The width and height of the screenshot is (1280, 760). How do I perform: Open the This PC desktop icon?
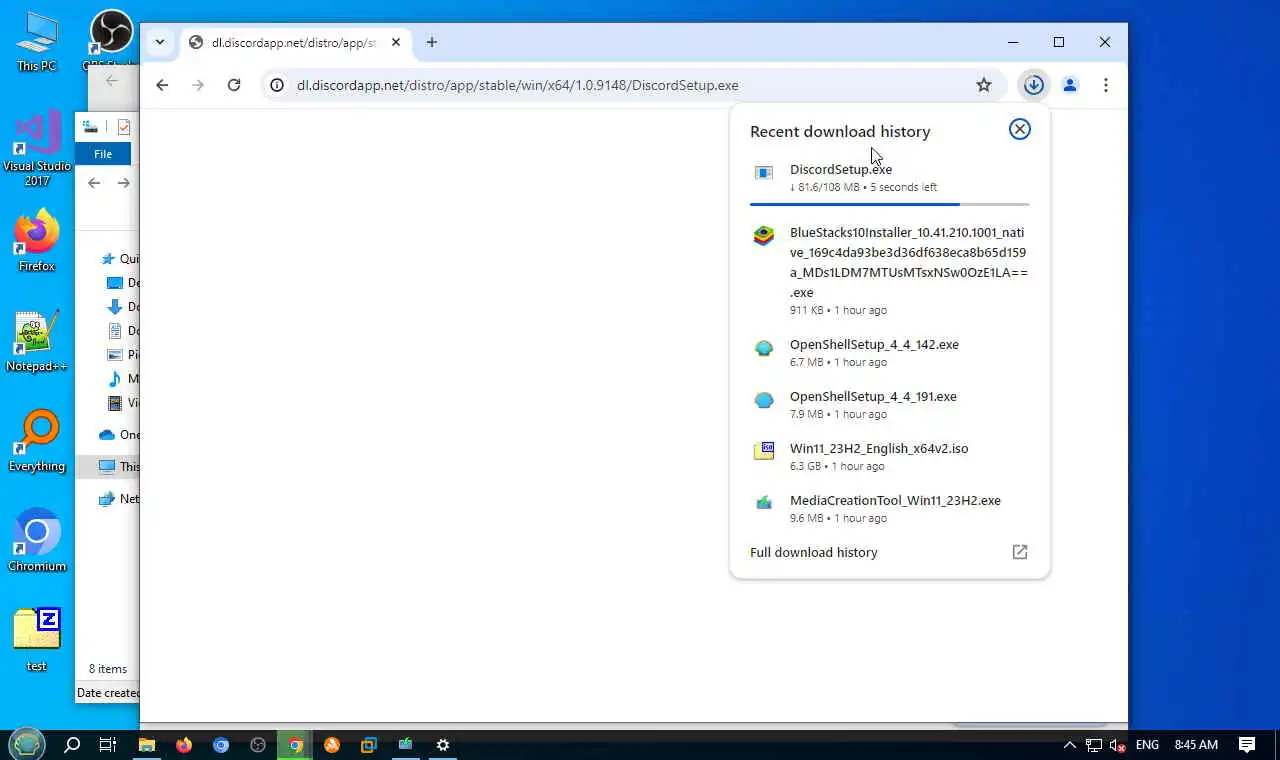click(x=37, y=42)
